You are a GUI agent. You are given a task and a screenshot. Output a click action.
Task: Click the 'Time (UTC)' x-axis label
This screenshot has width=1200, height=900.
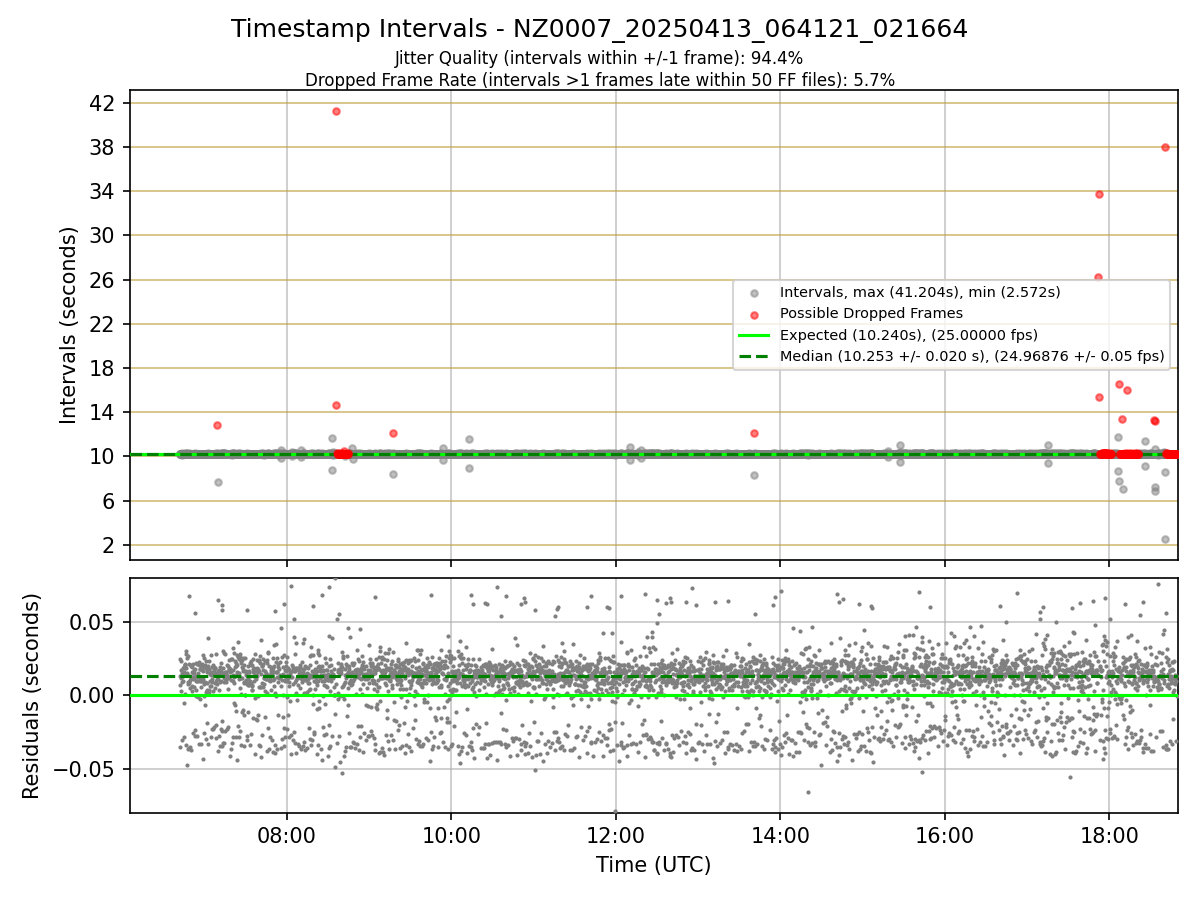pos(653,865)
